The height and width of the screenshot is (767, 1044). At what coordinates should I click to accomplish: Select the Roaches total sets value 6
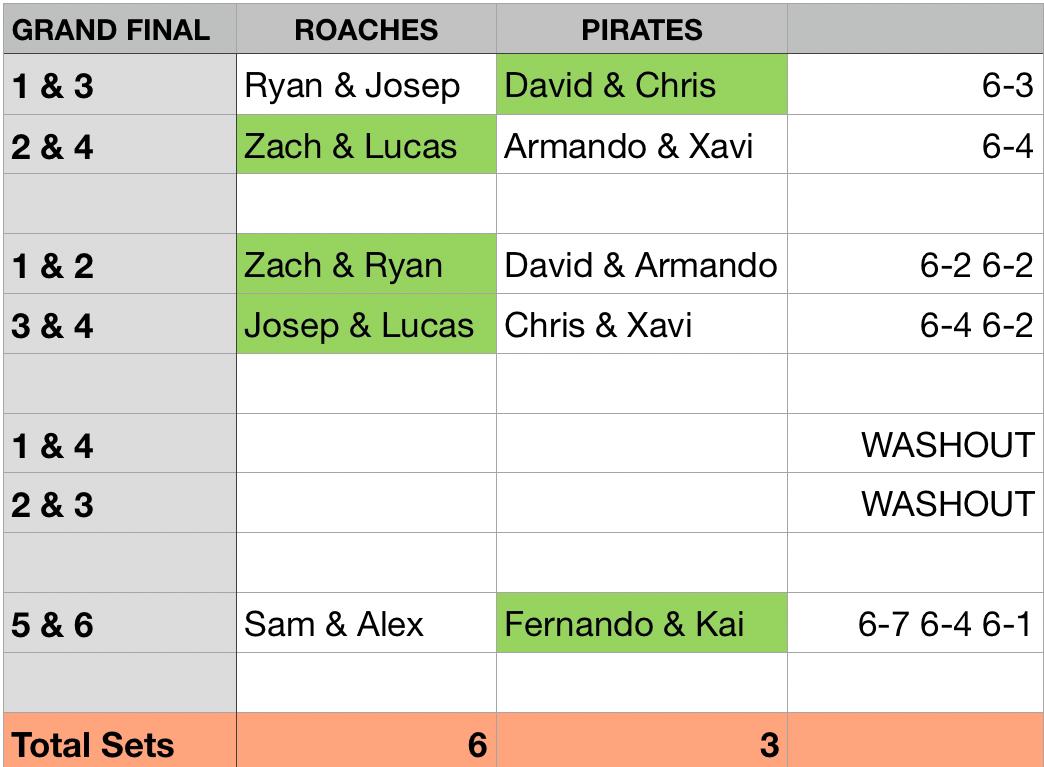tap(366, 743)
